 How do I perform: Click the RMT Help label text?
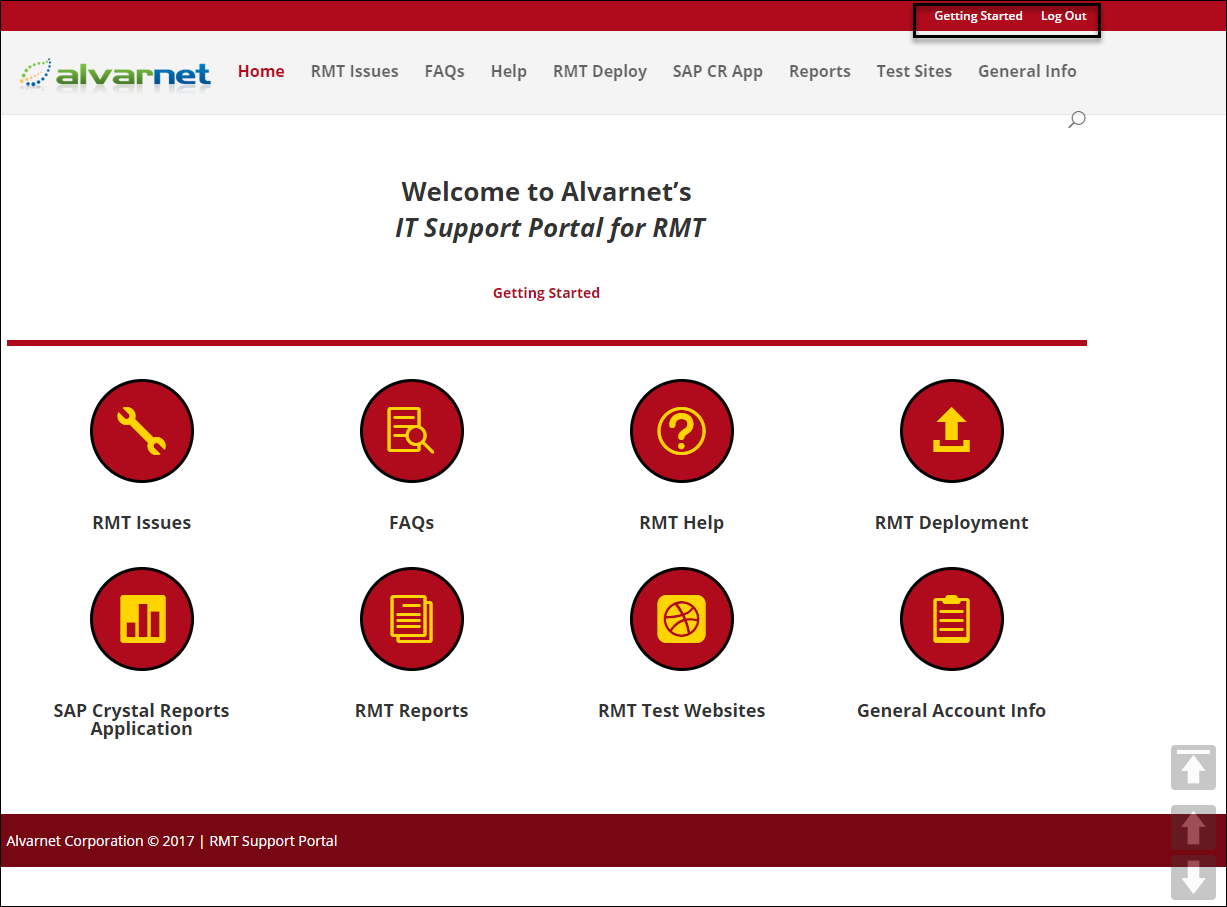[682, 522]
